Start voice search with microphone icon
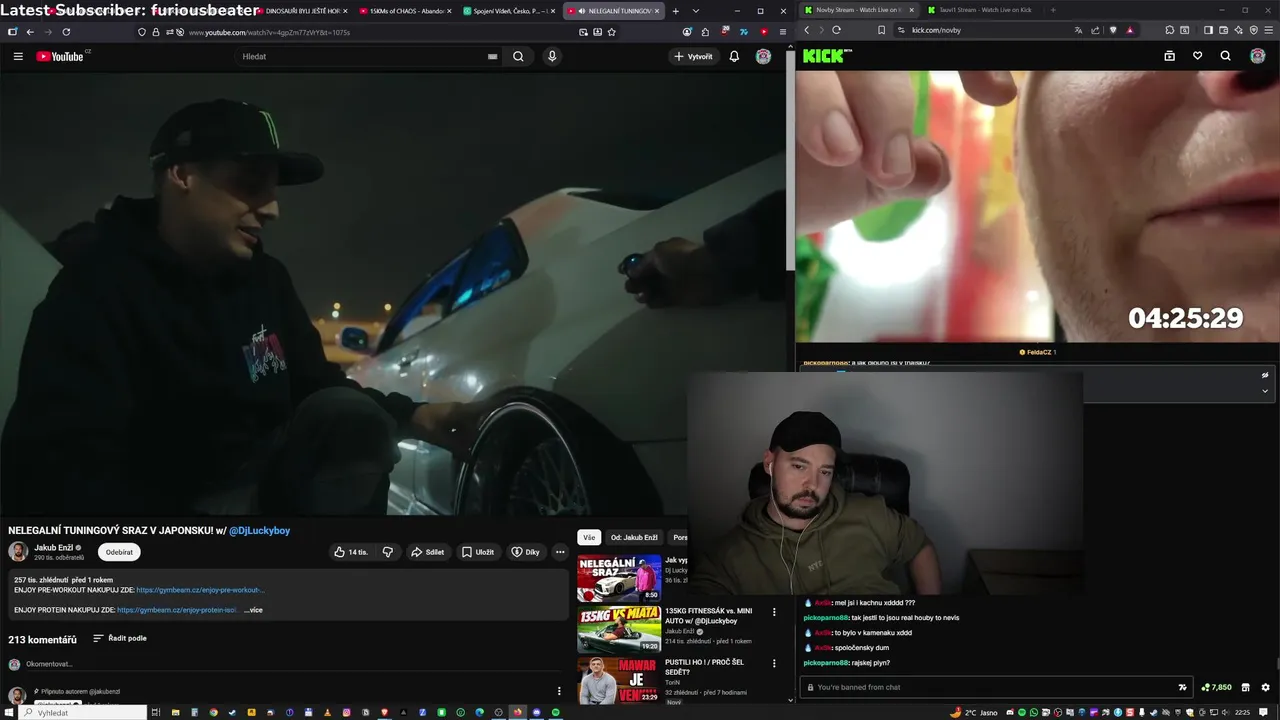The image size is (1280, 720). 552,56
